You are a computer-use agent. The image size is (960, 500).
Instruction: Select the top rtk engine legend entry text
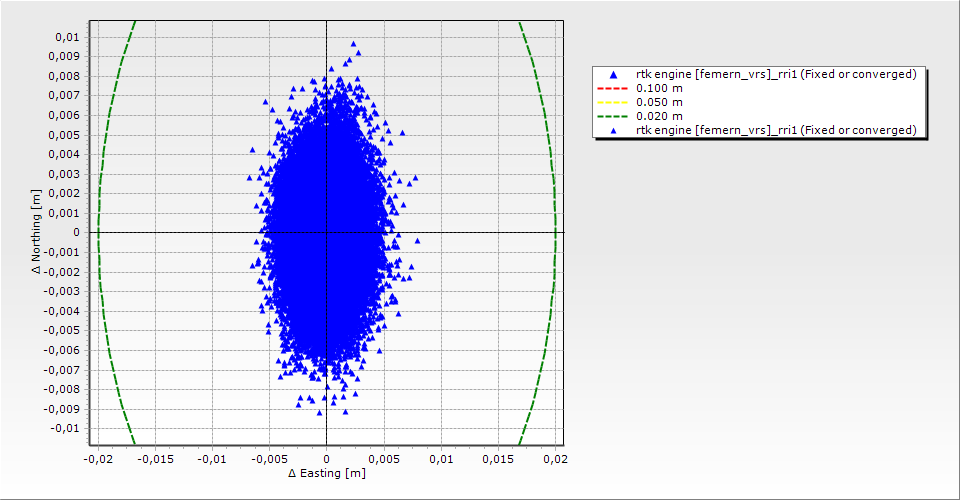(776, 74)
